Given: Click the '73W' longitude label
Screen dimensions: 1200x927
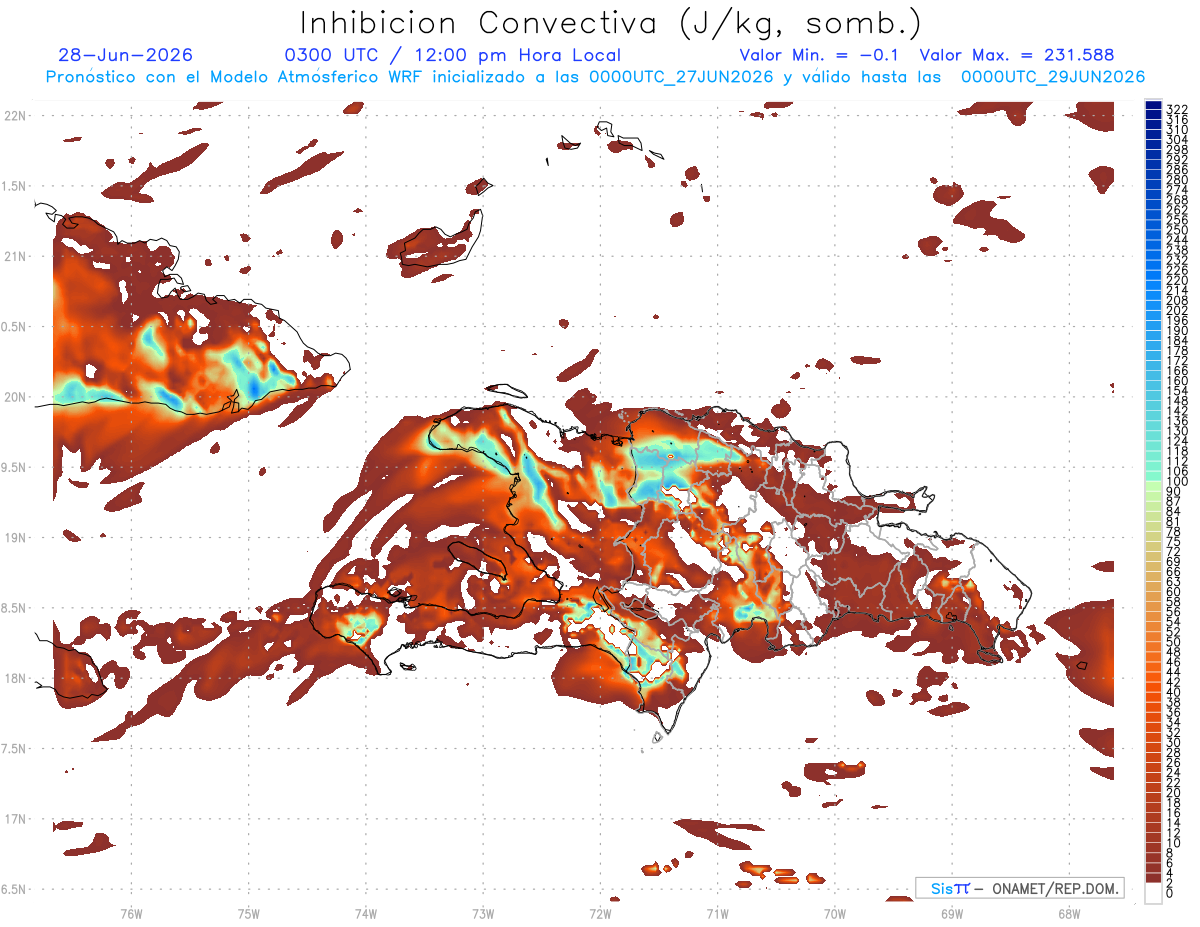Looking at the screenshot, I should pyautogui.click(x=483, y=913).
